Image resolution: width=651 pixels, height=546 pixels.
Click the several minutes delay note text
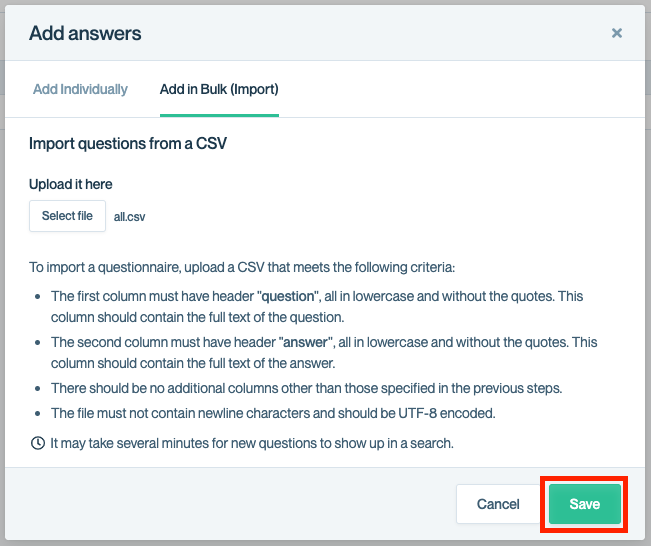tap(251, 443)
